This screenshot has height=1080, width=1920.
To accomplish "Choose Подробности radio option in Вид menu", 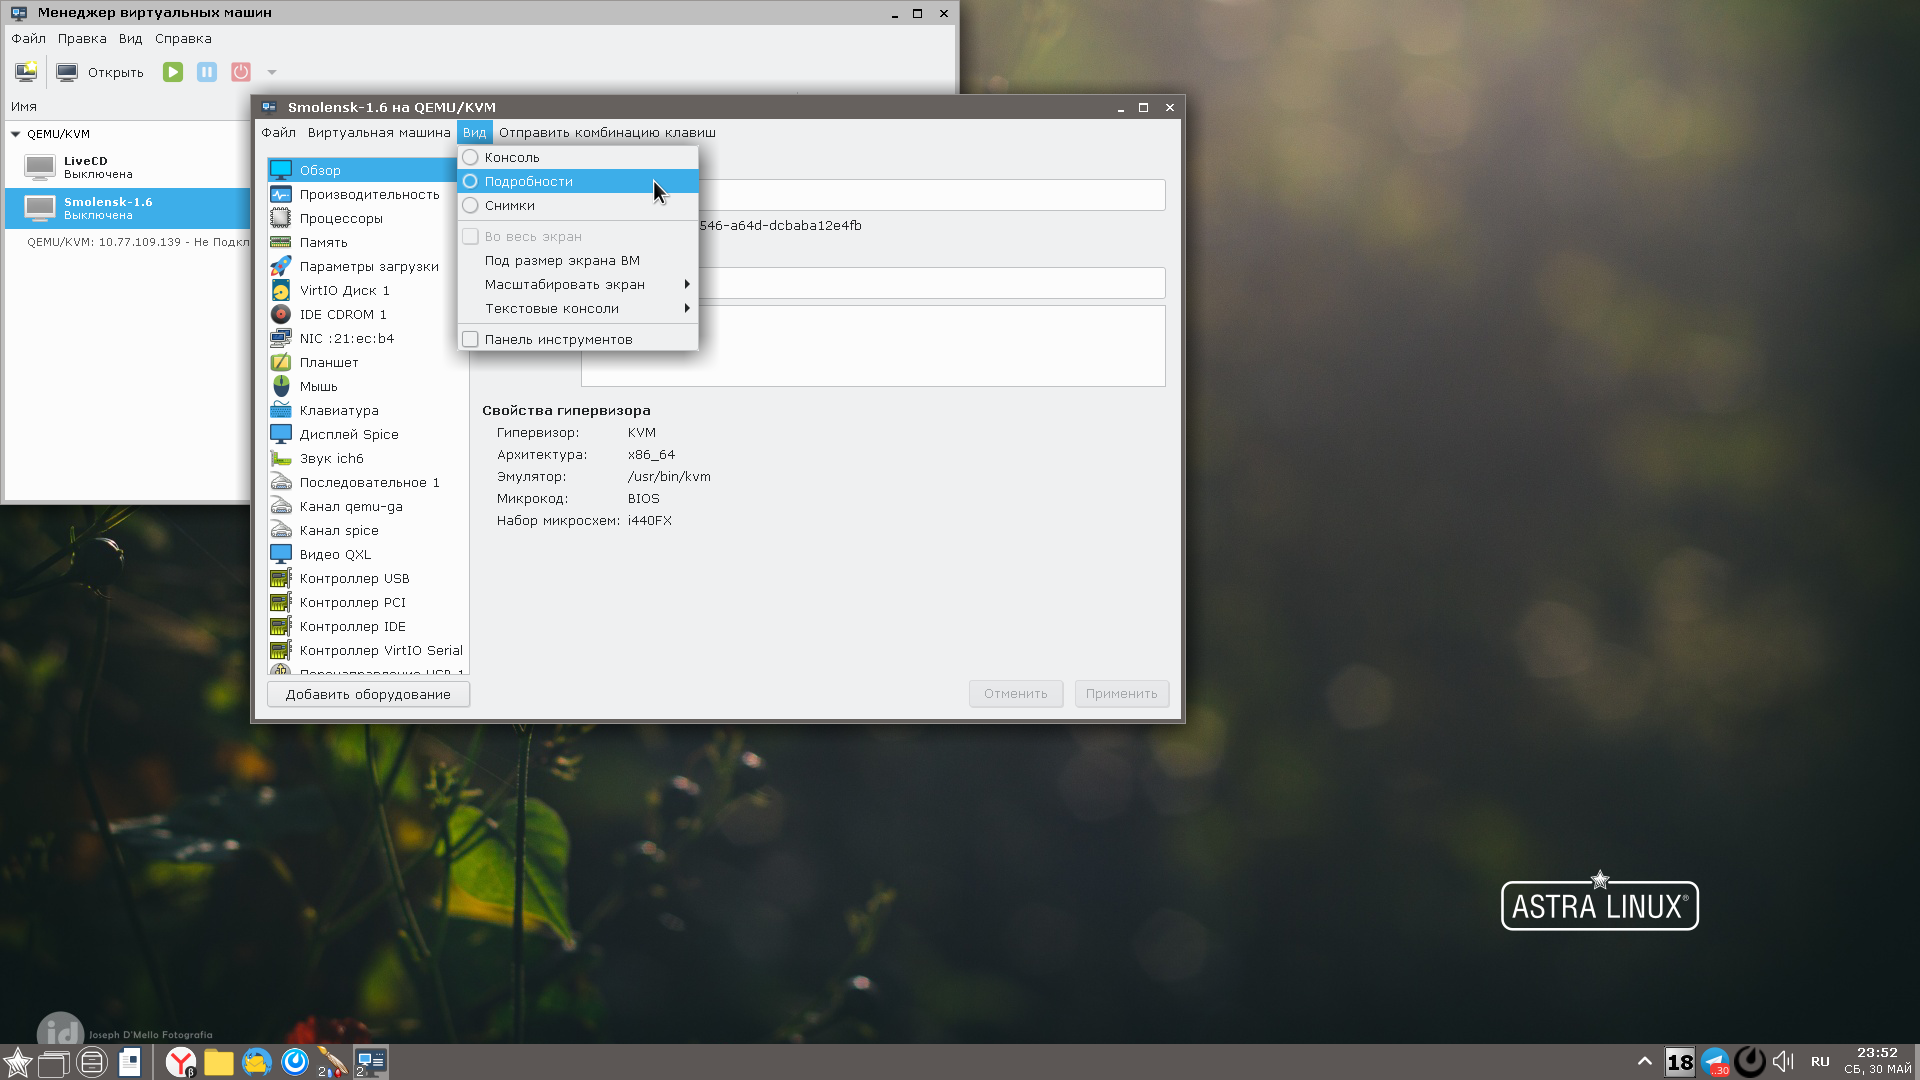I will (578, 181).
